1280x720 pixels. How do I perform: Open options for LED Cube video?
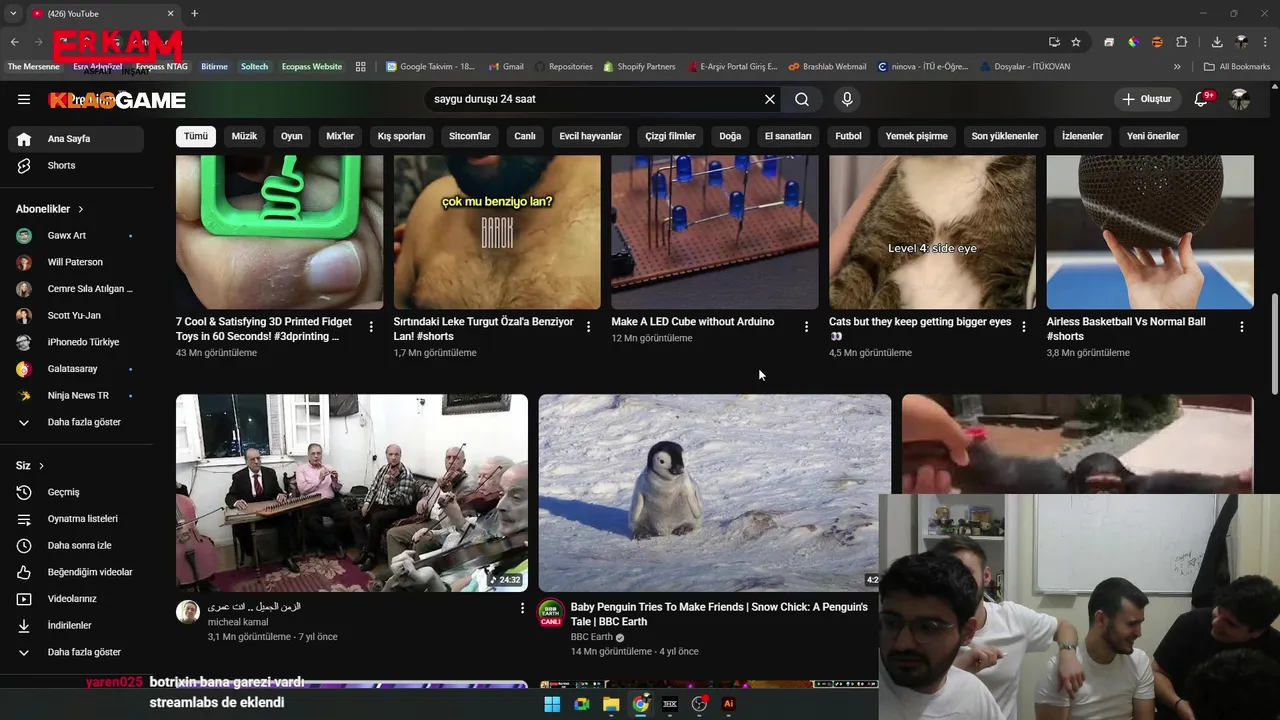coord(806,327)
